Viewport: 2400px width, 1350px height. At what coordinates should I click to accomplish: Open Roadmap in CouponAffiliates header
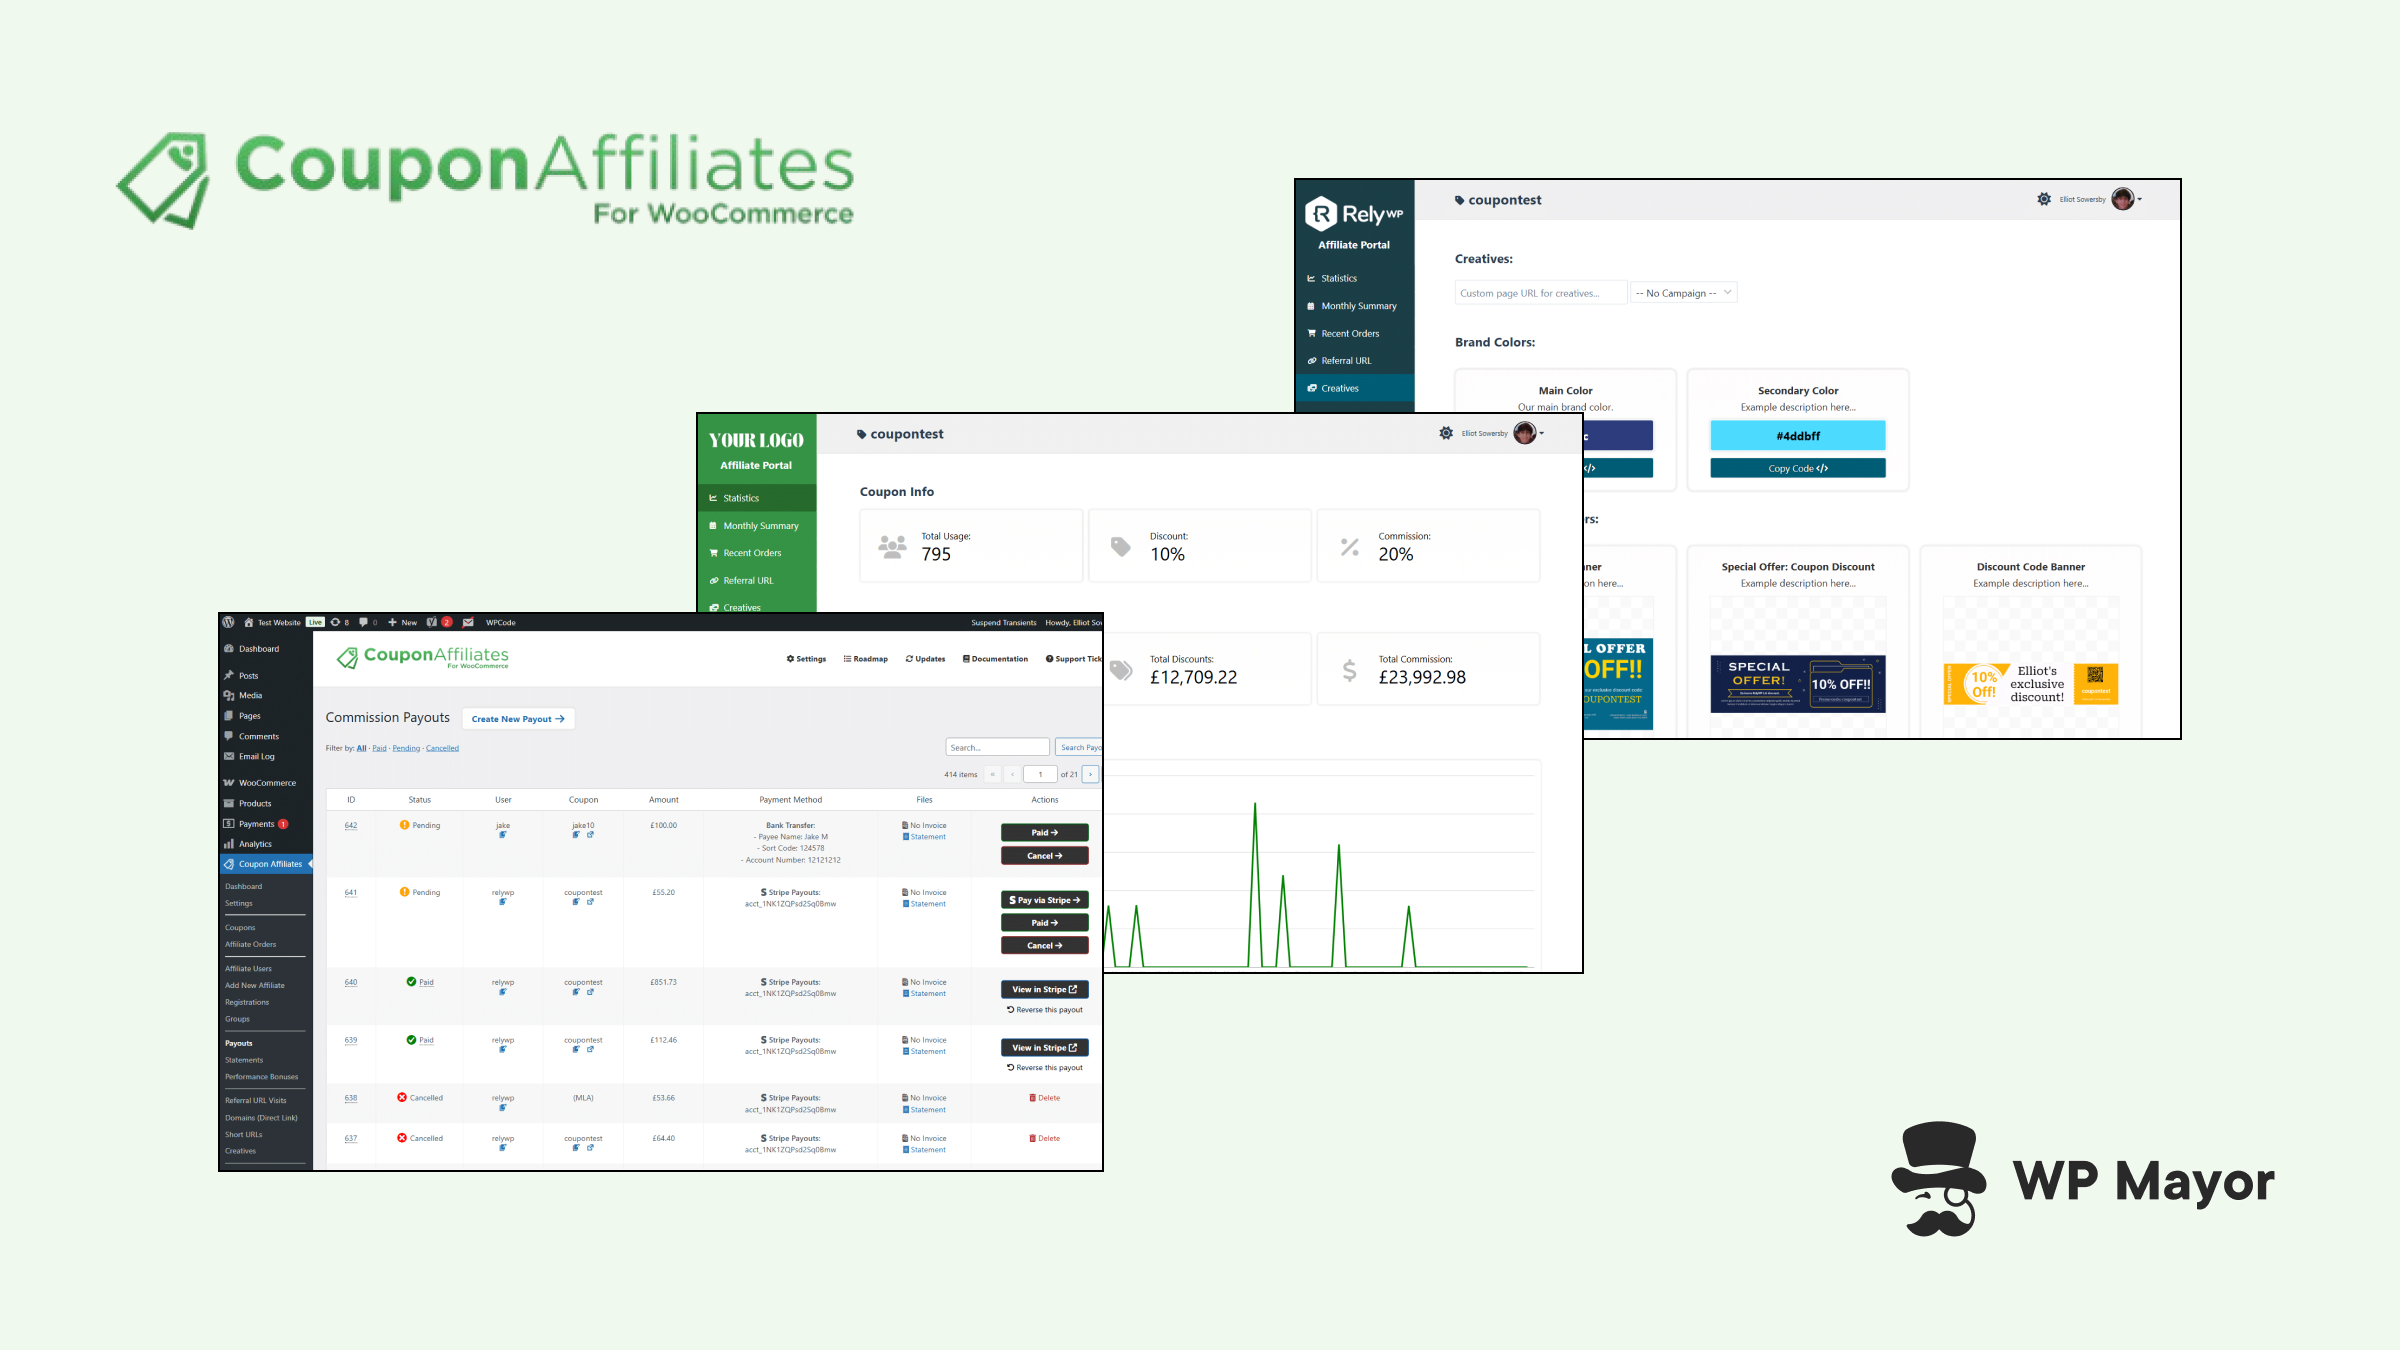click(866, 659)
